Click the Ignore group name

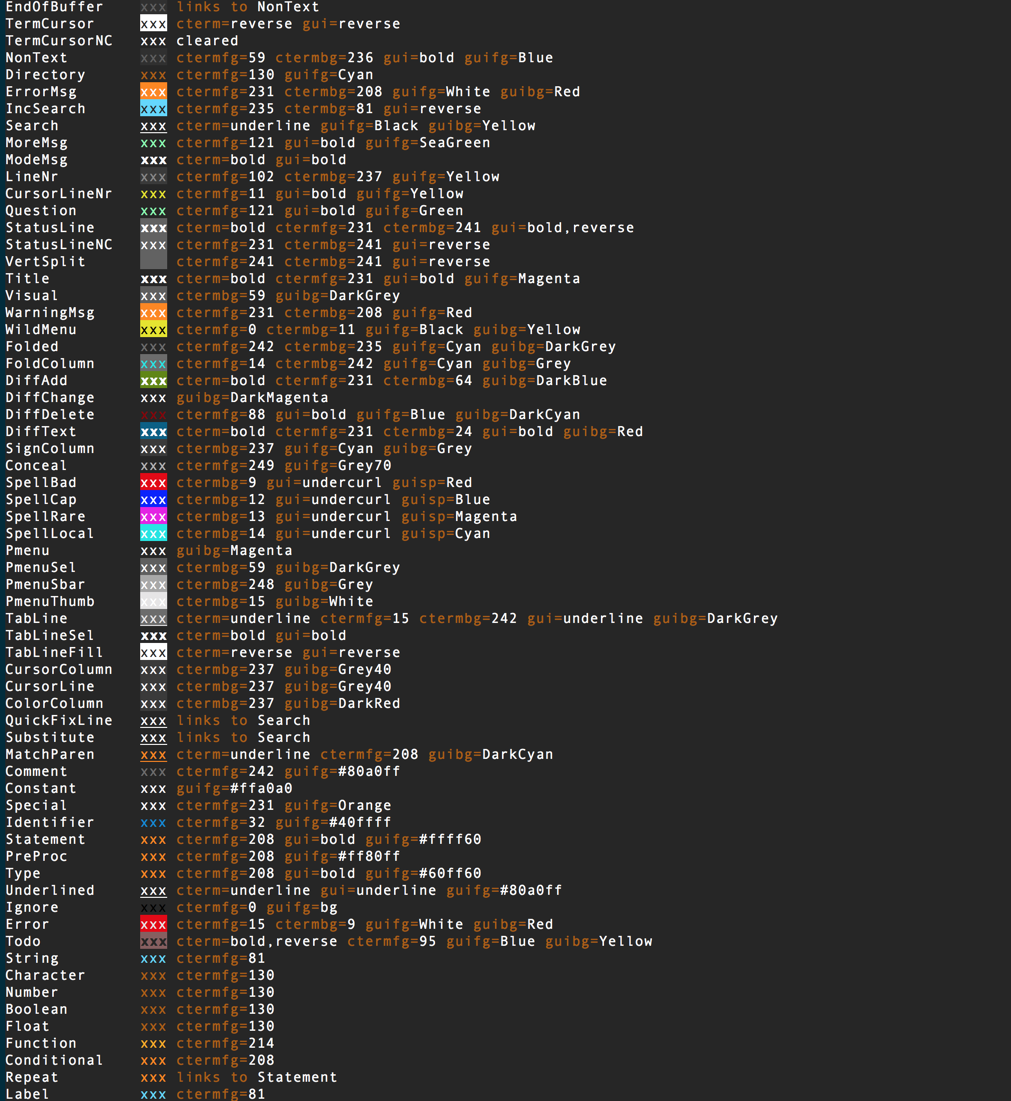pos(32,907)
